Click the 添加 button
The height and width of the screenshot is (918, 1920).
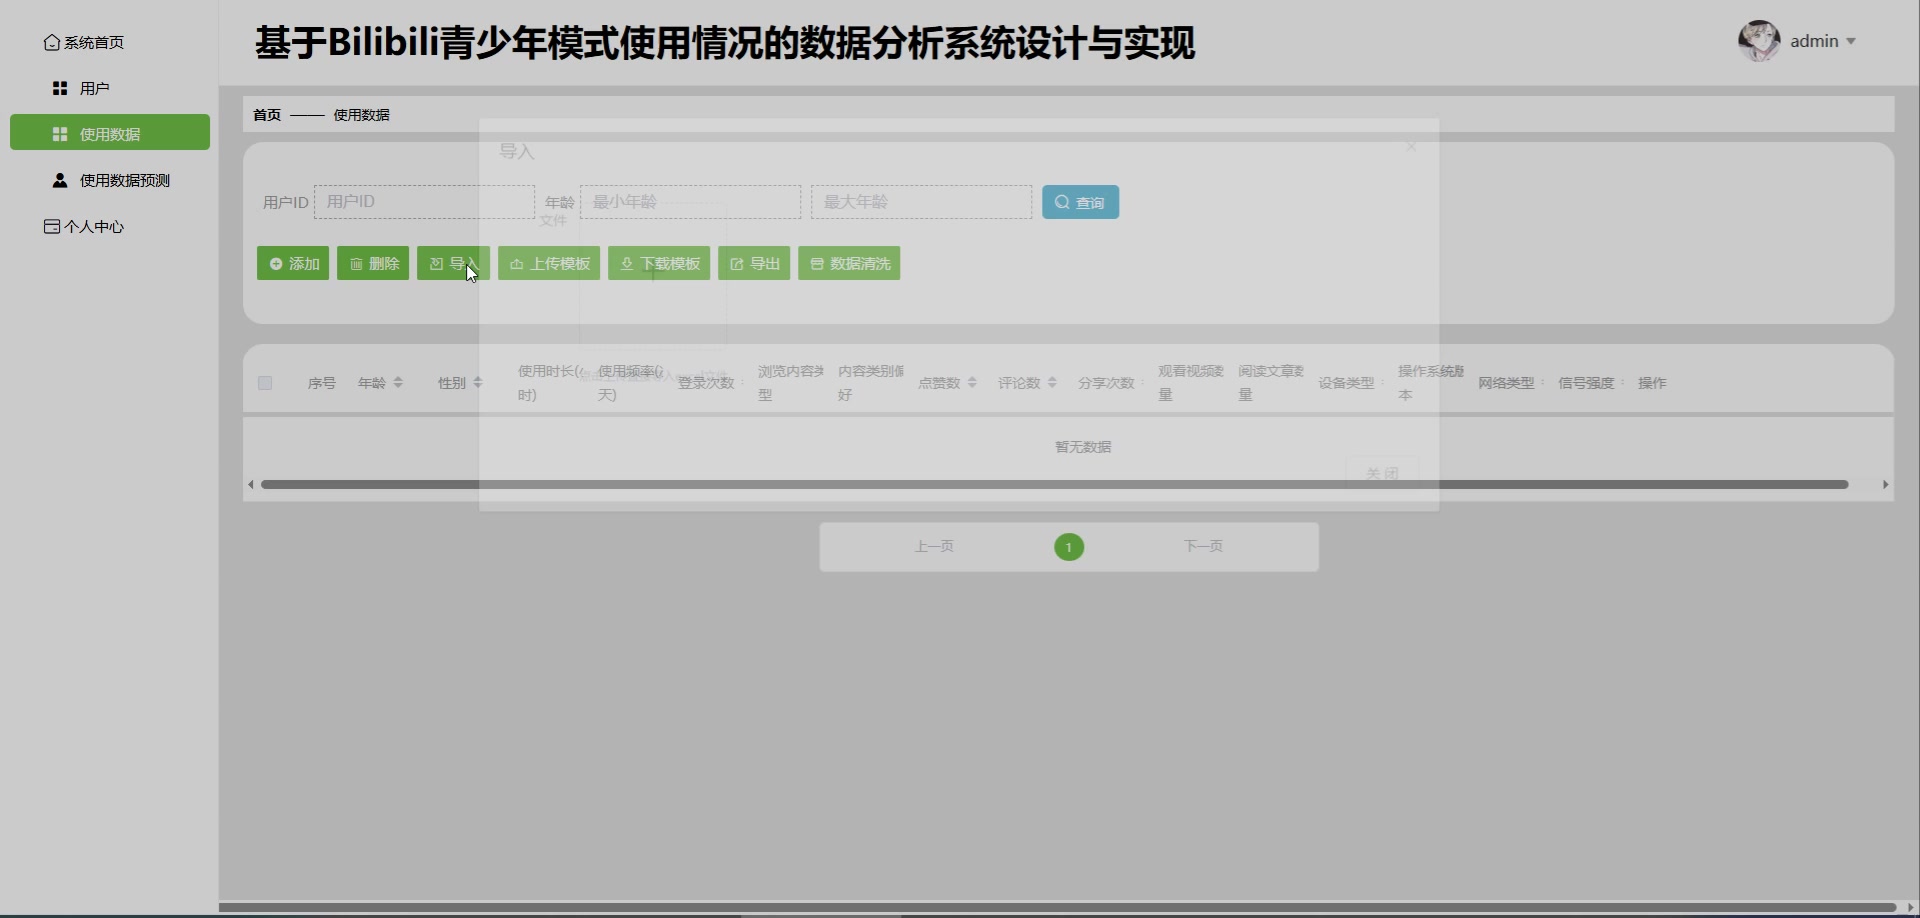point(293,263)
